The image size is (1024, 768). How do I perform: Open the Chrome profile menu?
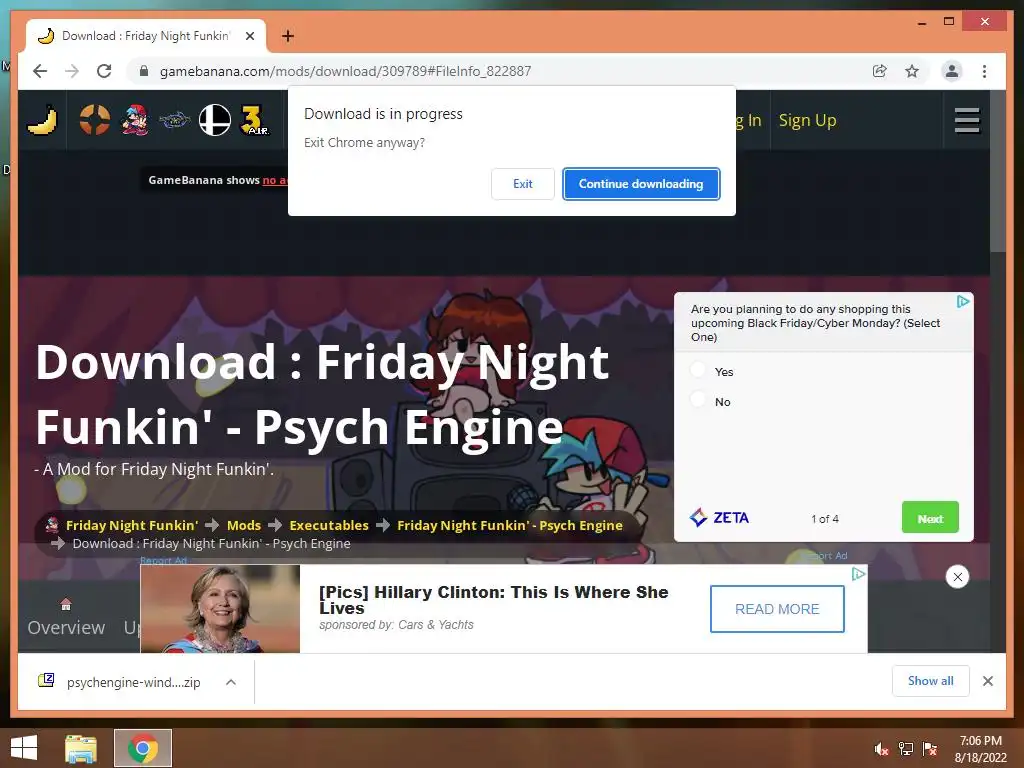click(952, 71)
